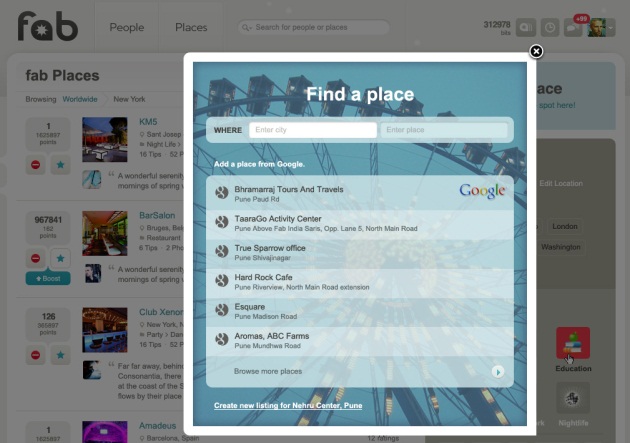Focus the search people or places field

313,27
